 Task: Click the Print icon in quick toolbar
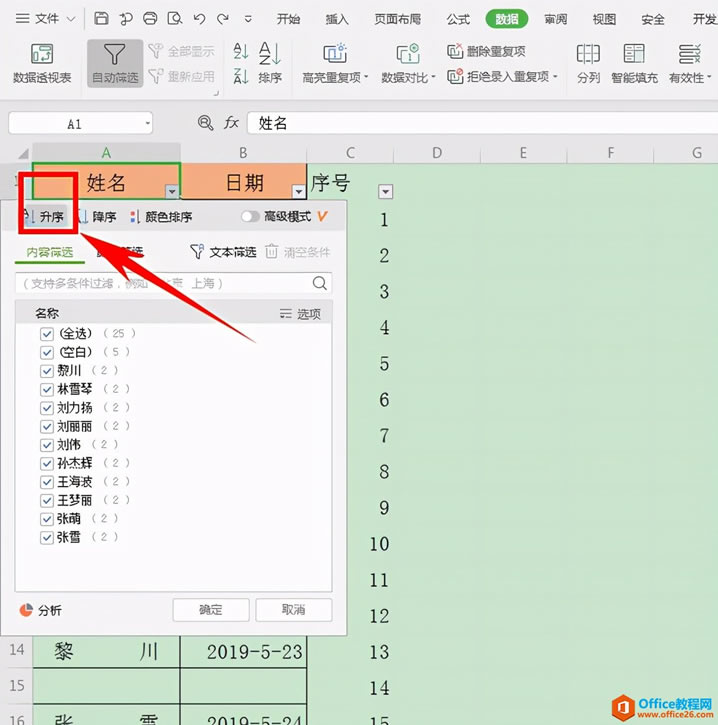click(x=150, y=18)
